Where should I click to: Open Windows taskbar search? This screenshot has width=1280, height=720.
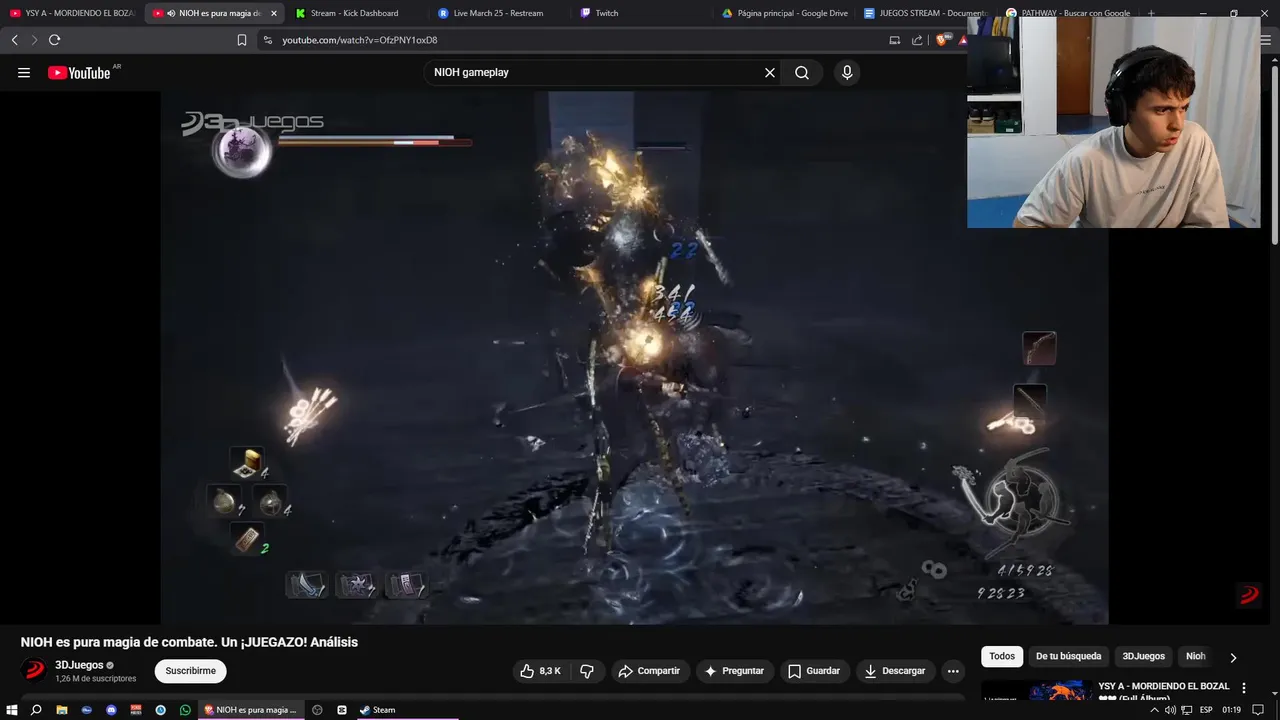pos(36,710)
